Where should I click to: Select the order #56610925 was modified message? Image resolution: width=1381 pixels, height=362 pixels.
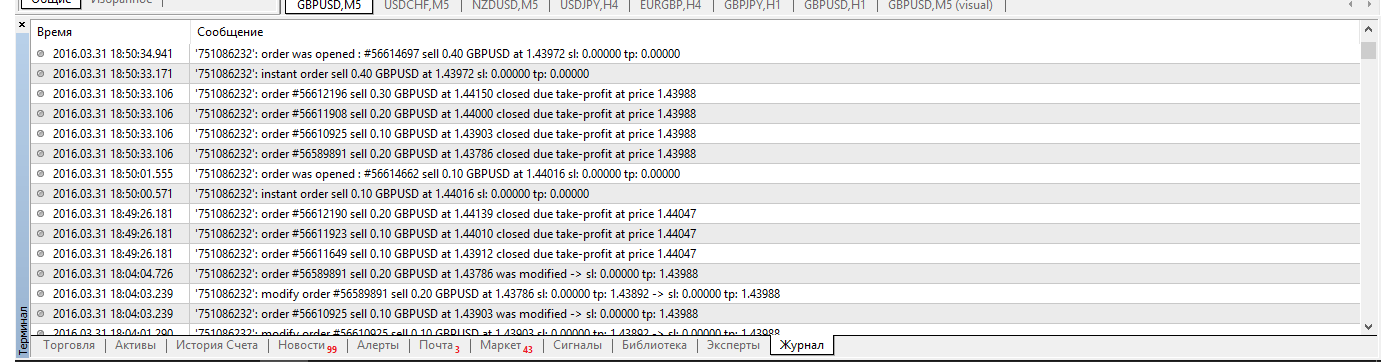click(x=447, y=314)
